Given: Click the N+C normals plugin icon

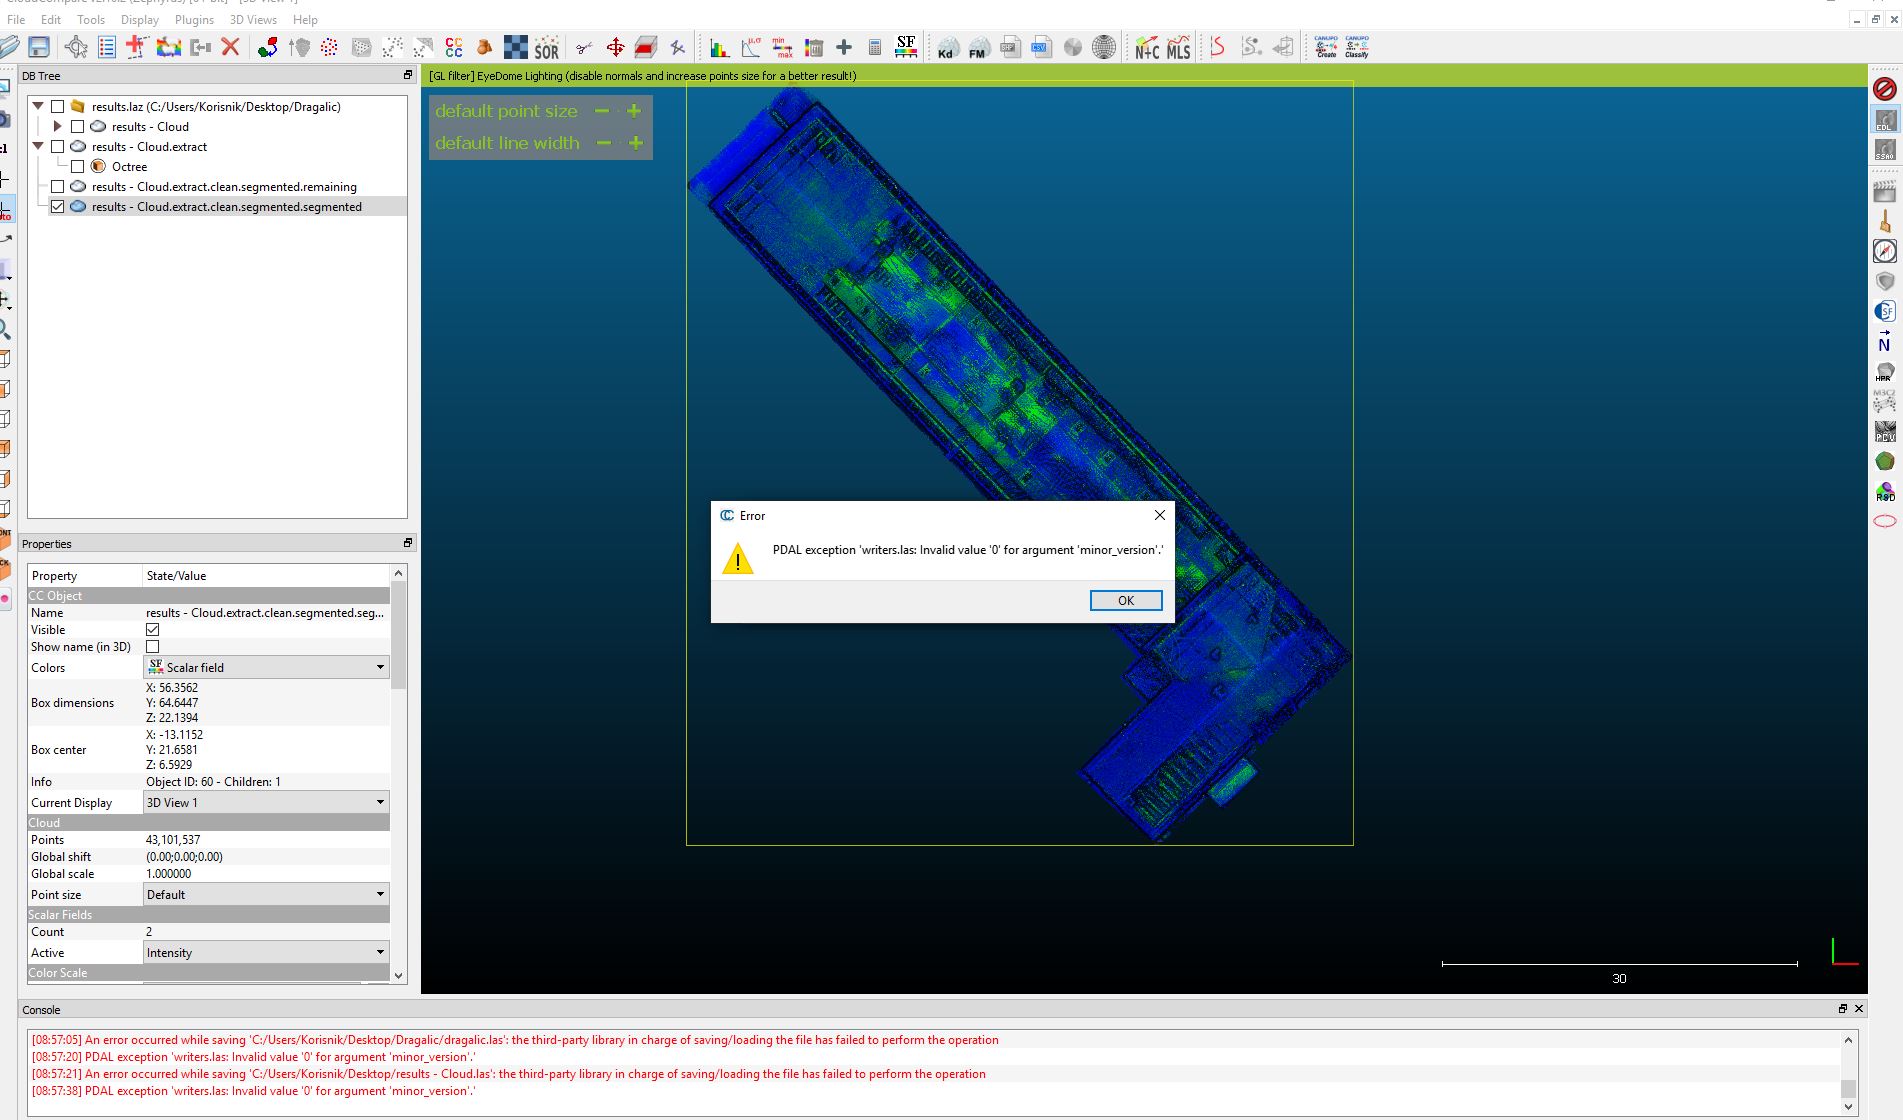Looking at the screenshot, I should 1146,47.
